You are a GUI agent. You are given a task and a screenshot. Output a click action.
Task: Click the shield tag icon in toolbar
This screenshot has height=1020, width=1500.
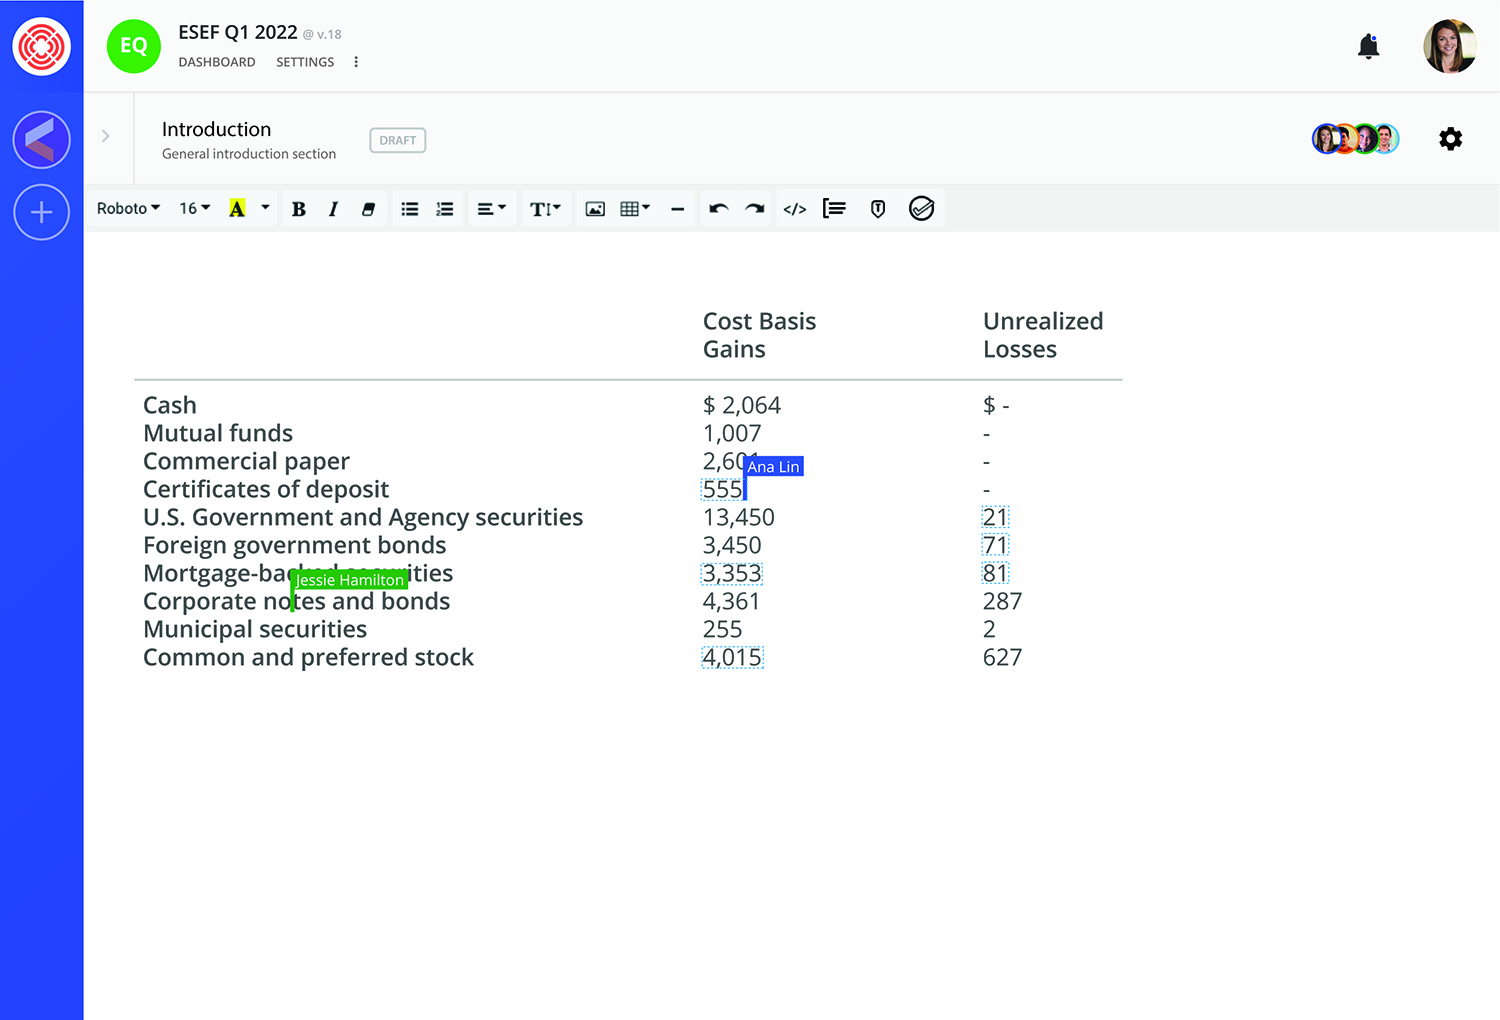point(878,209)
